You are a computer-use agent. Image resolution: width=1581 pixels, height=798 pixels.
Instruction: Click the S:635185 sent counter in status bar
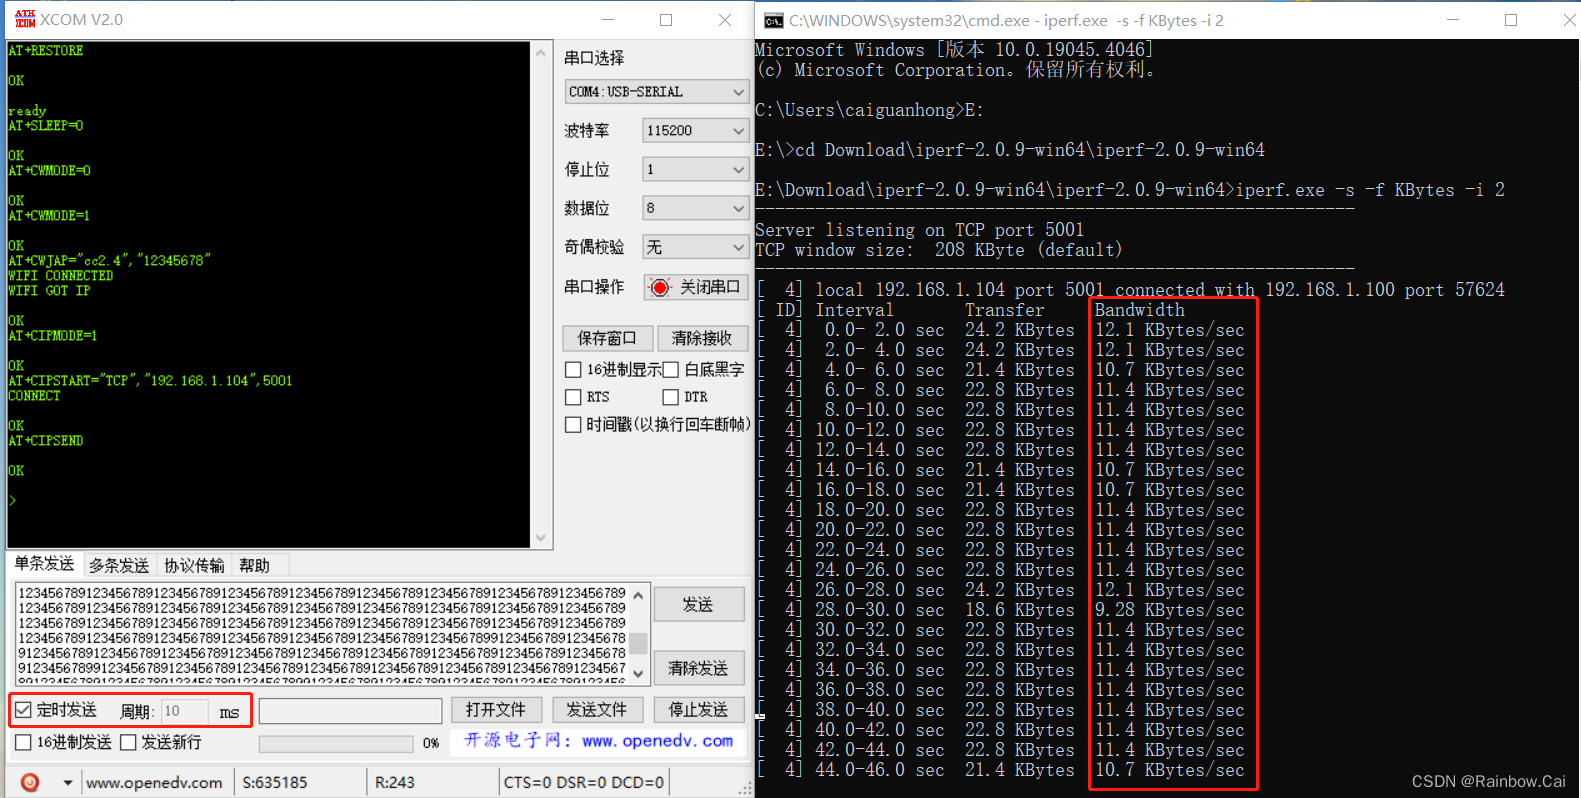point(275,782)
